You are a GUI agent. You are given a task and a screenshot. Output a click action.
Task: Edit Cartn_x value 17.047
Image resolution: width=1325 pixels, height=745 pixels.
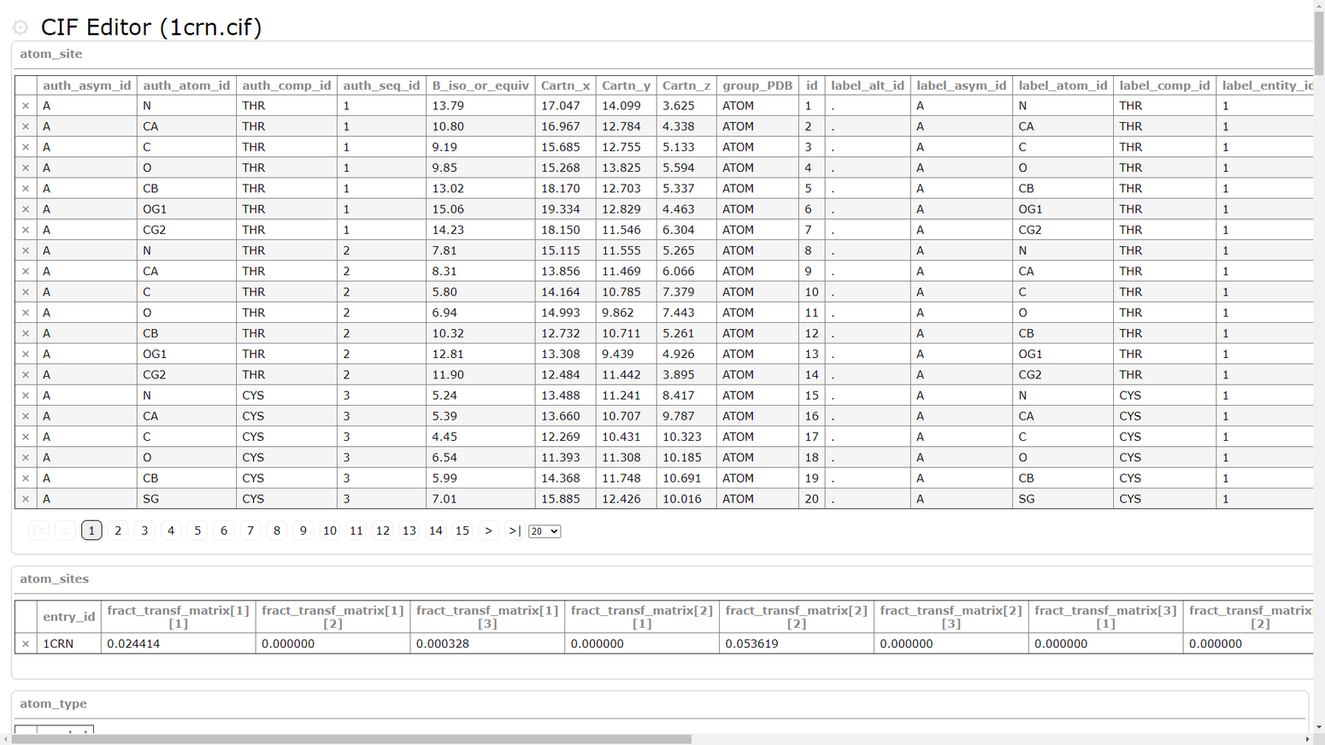click(x=566, y=106)
